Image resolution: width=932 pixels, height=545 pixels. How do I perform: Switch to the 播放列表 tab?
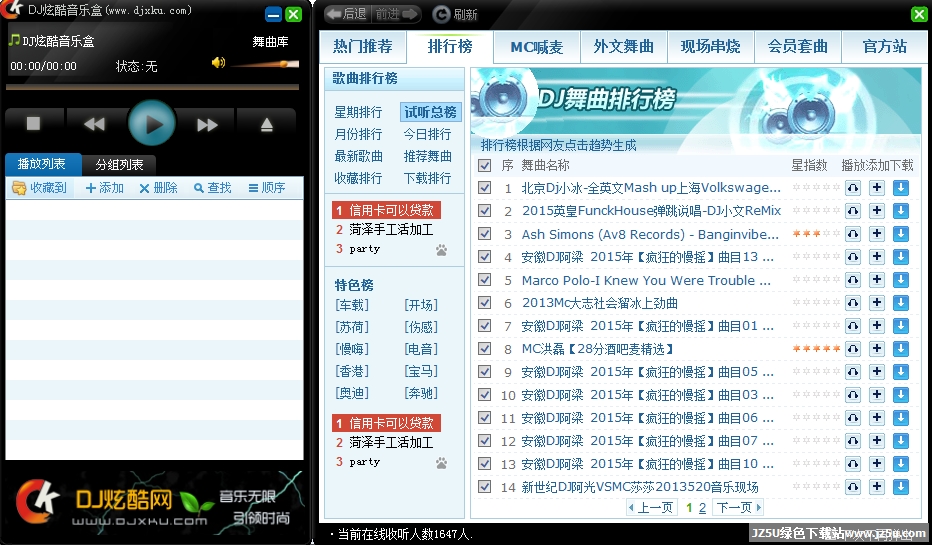click(42, 164)
